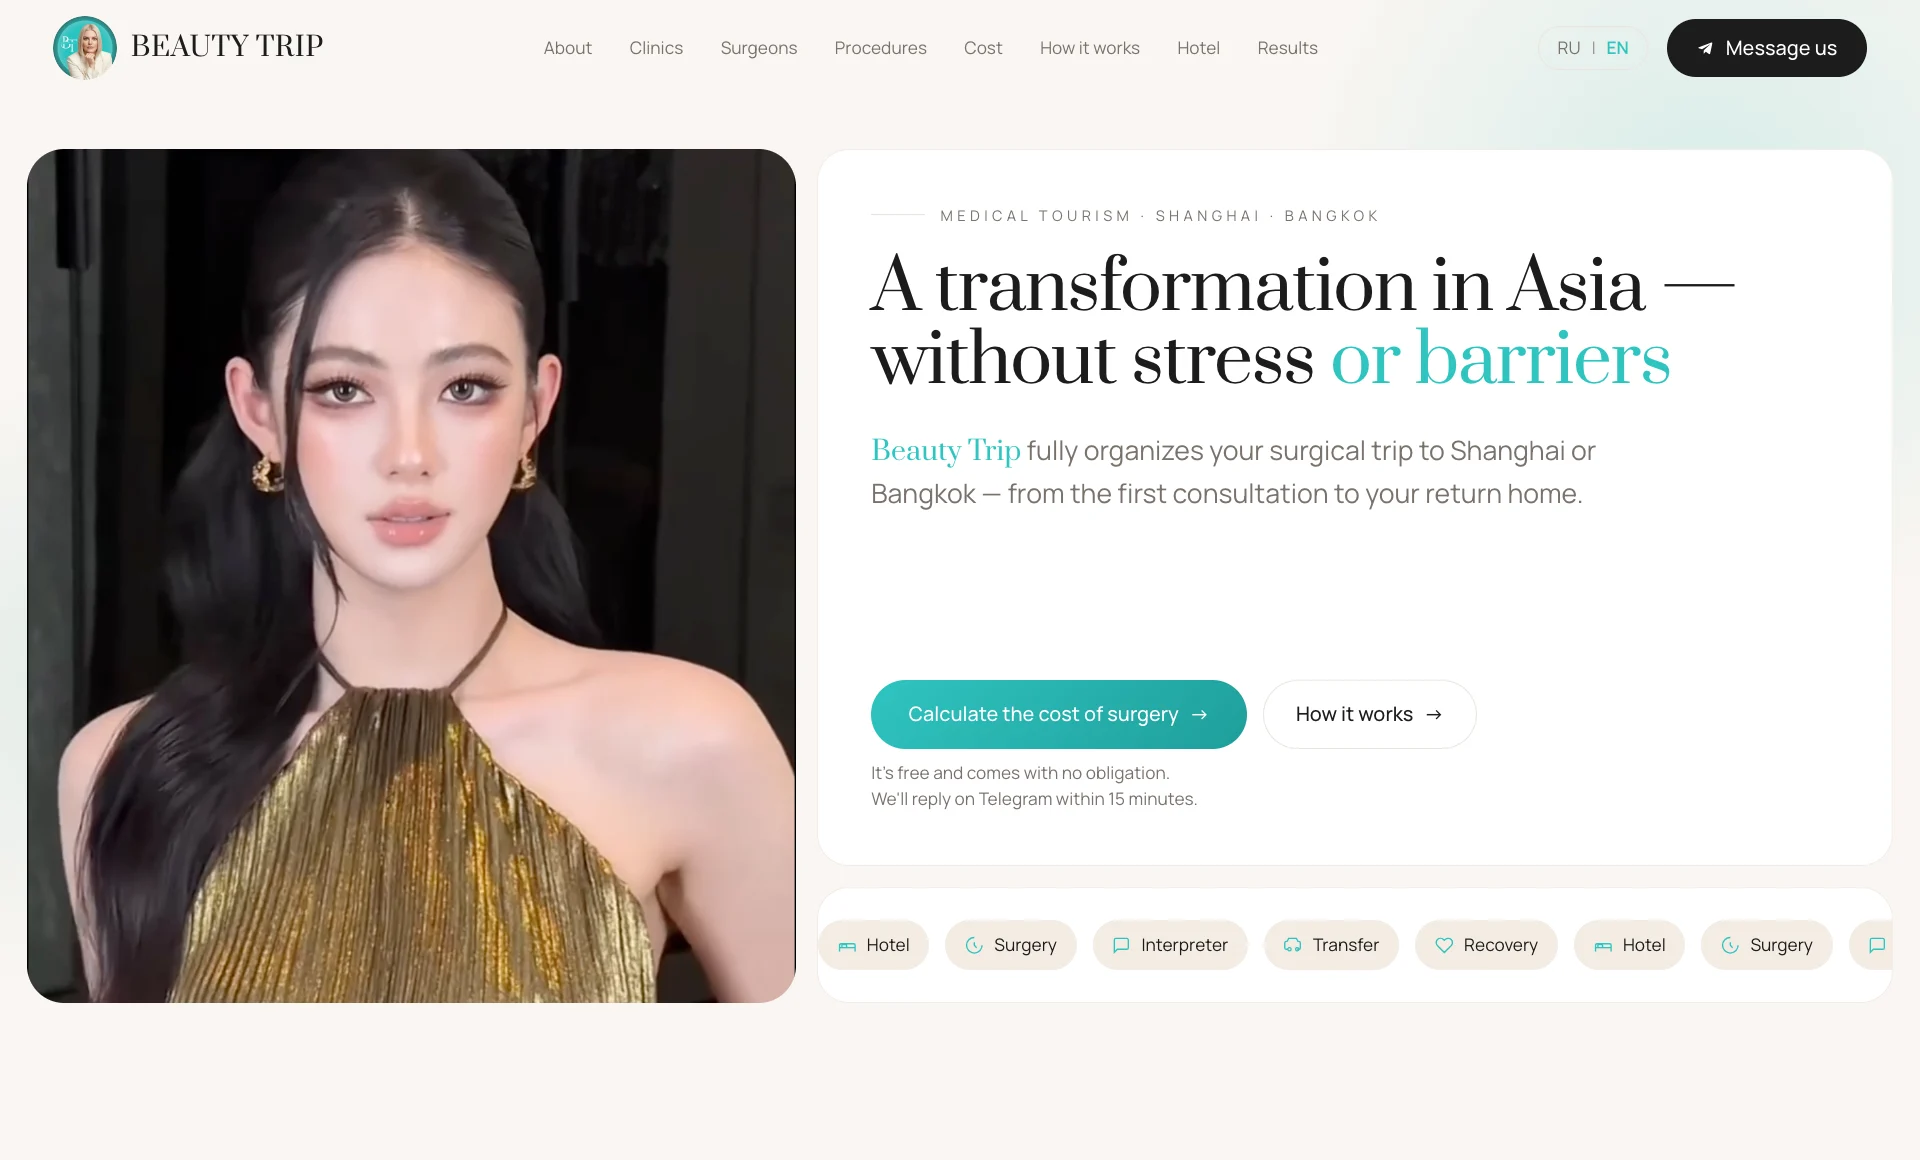Click the bed icon in first Hotel chip
The image size is (1920, 1160).
[x=847, y=946]
